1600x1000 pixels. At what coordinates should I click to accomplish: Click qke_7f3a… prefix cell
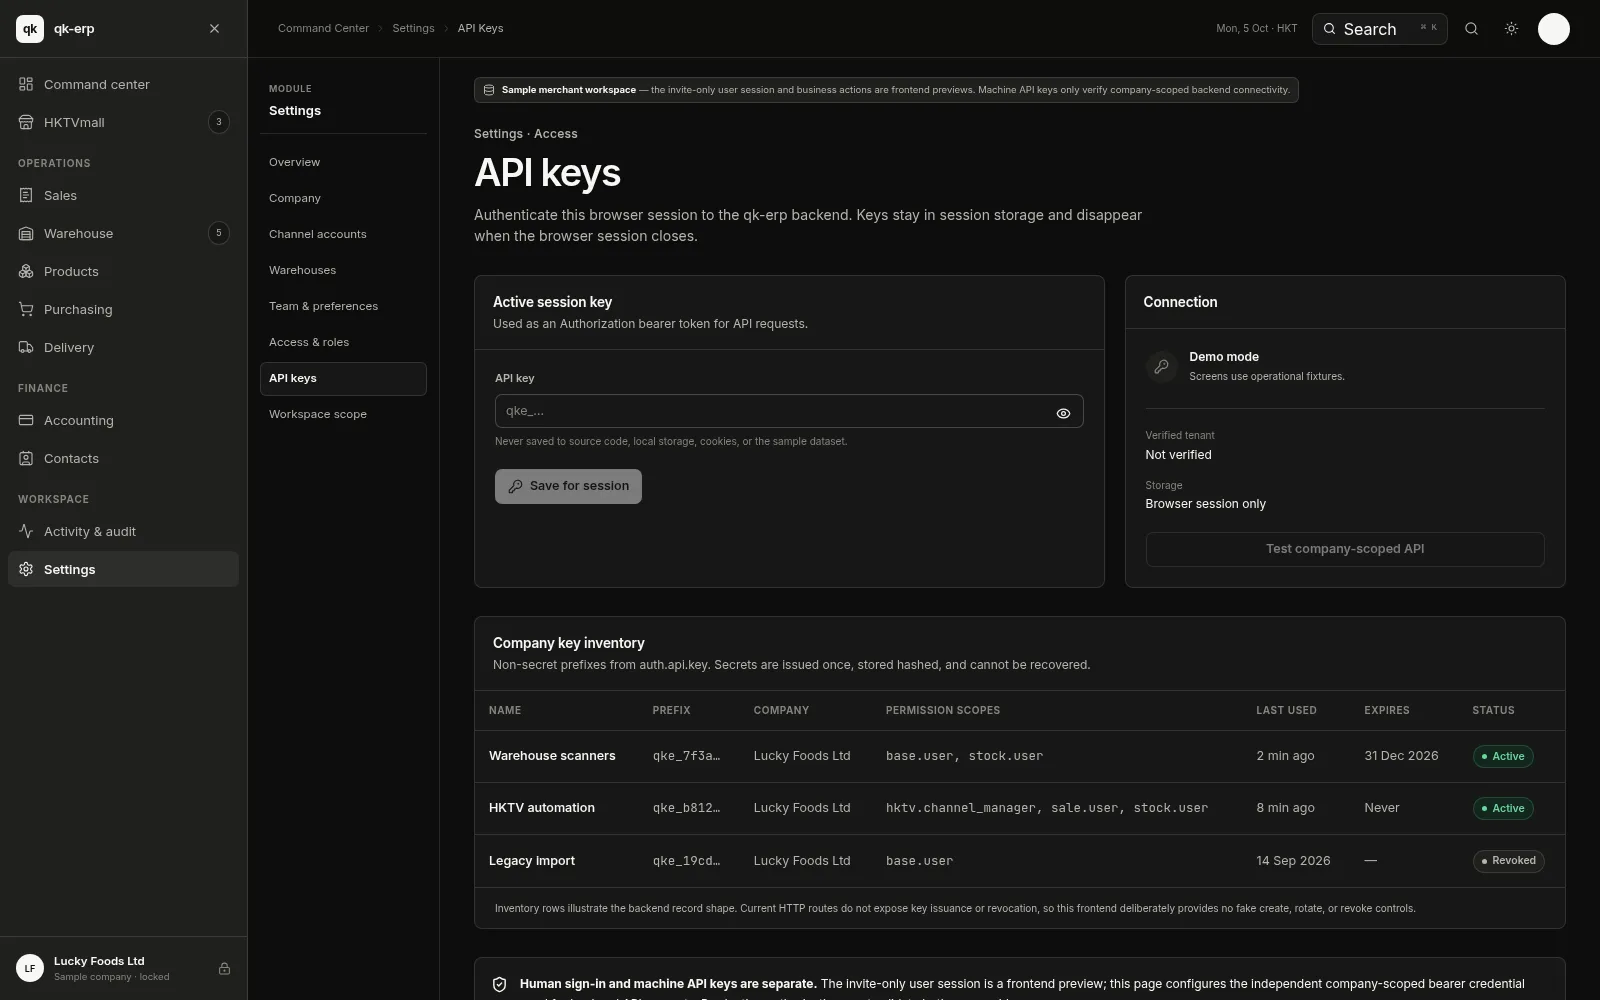coord(686,756)
